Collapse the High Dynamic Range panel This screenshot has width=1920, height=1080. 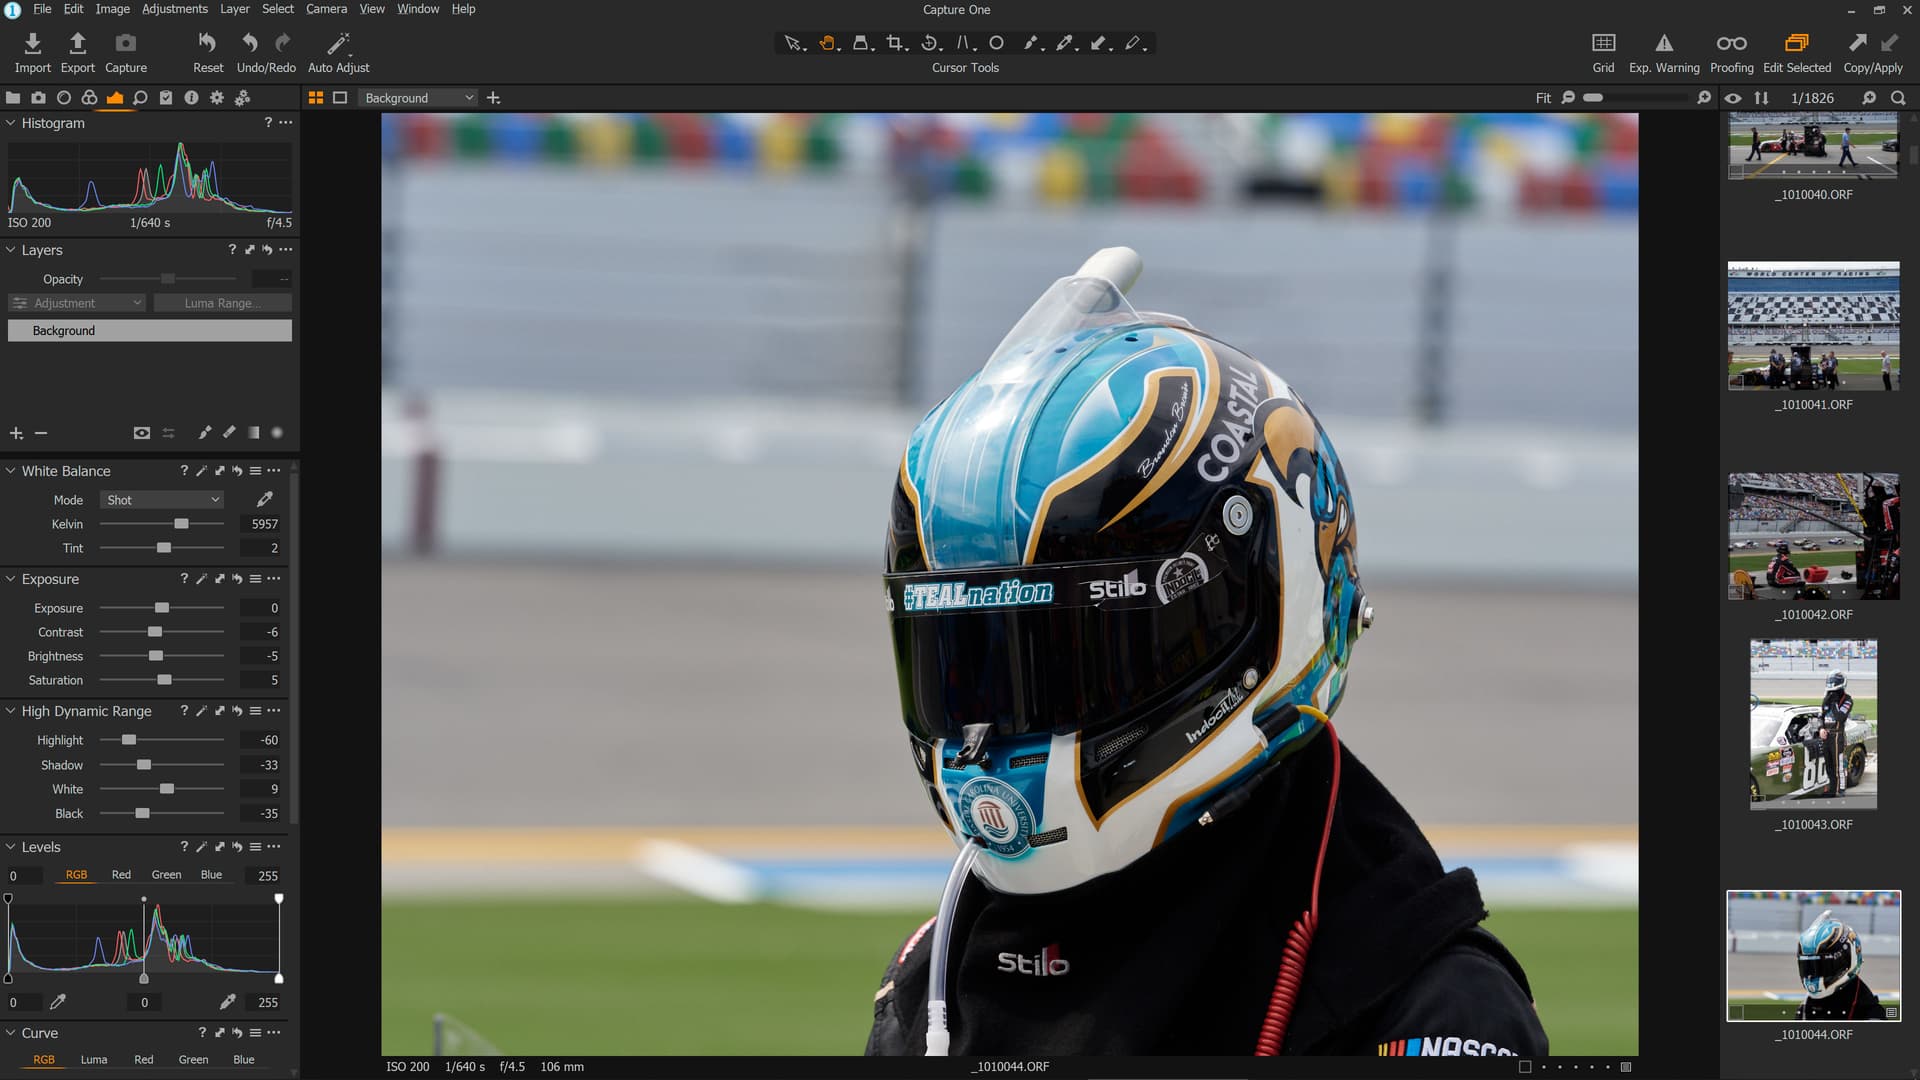point(11,711)
